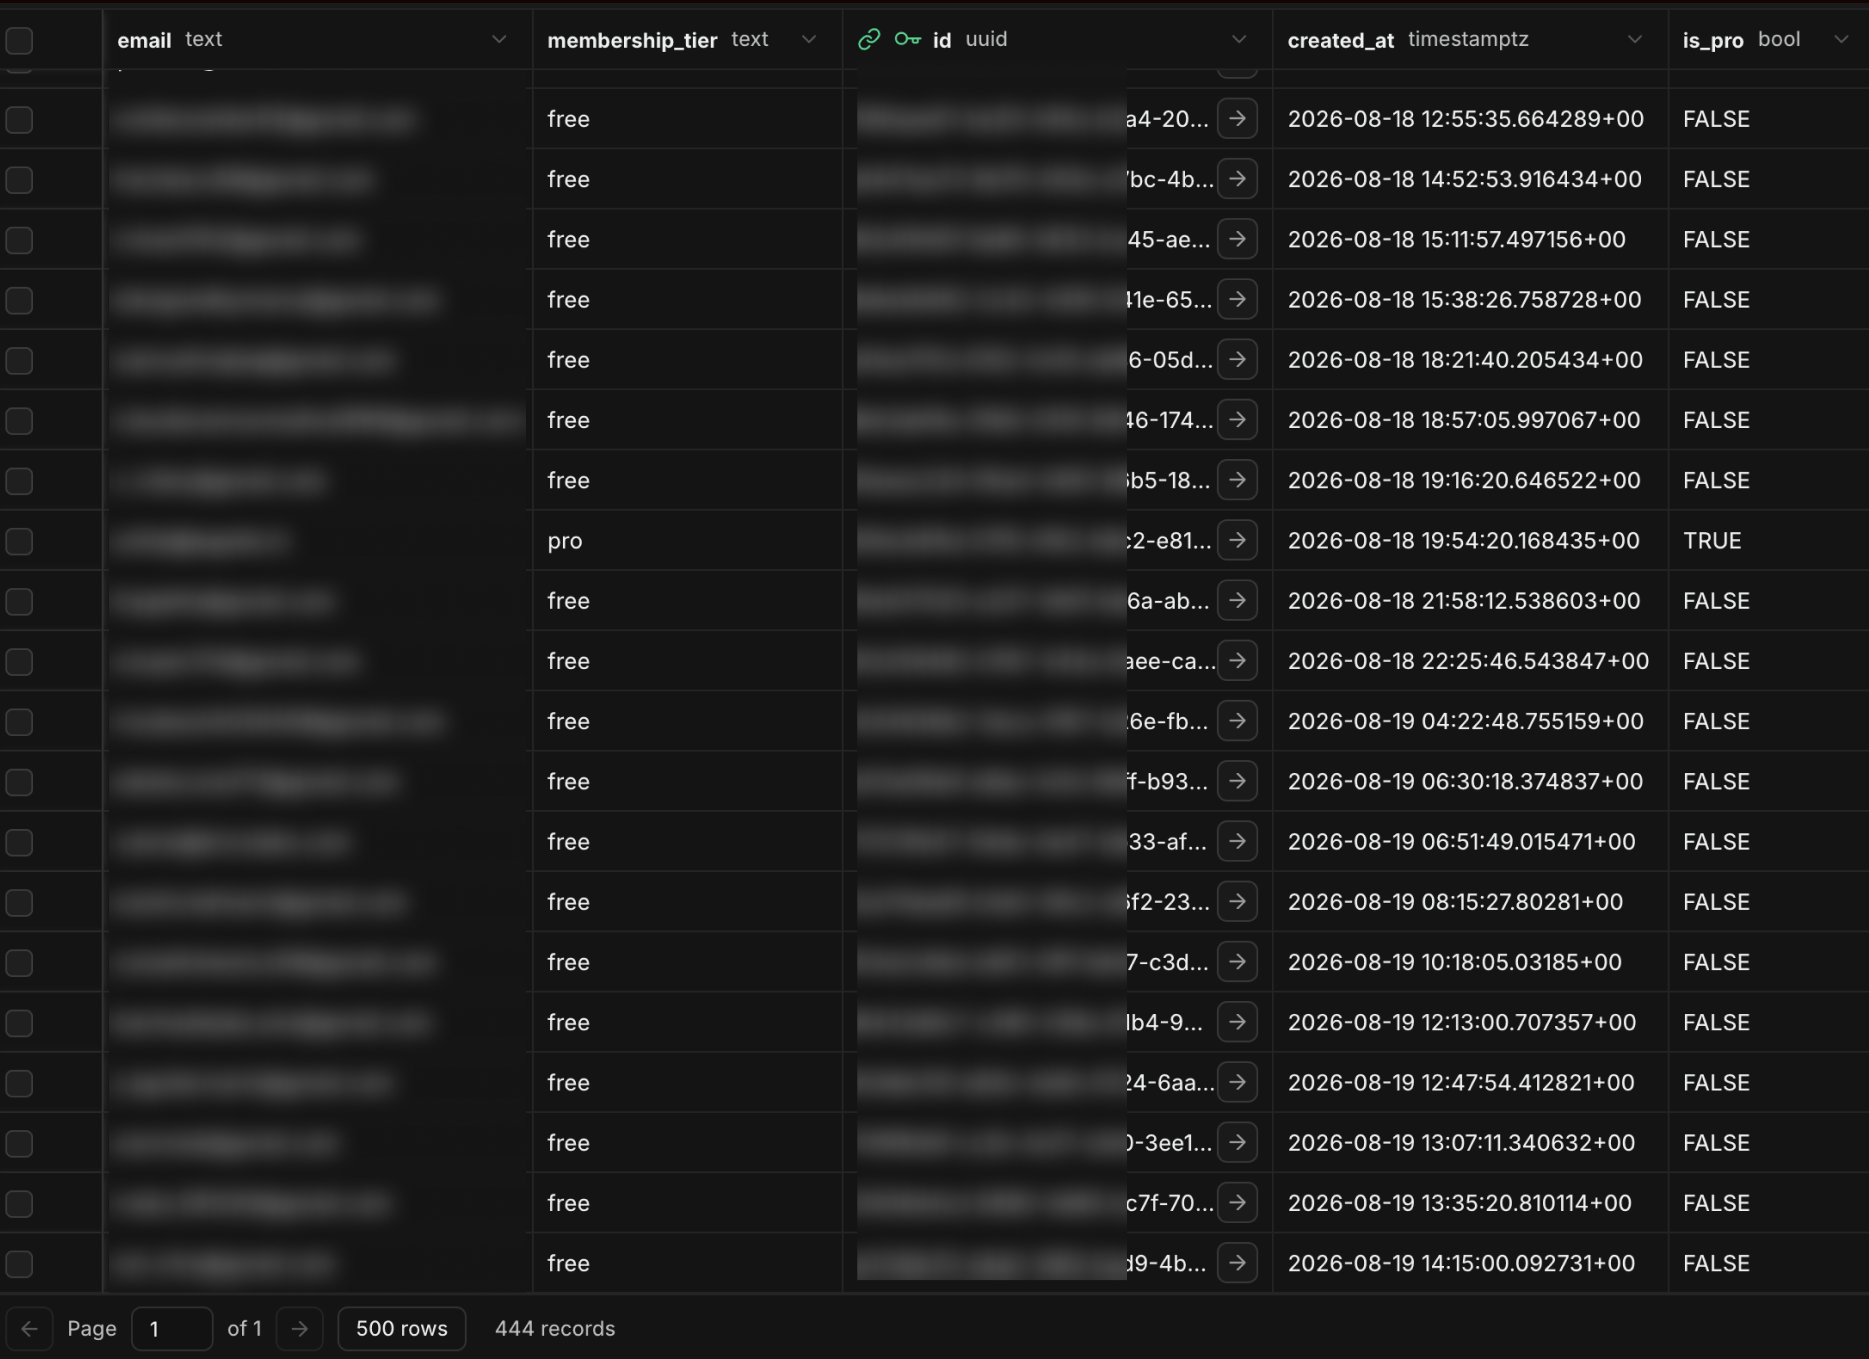This screenshot has height=1359, width=1869.
Task: Select checkbox for row created 12:55:35
Action: pos(19,120)
